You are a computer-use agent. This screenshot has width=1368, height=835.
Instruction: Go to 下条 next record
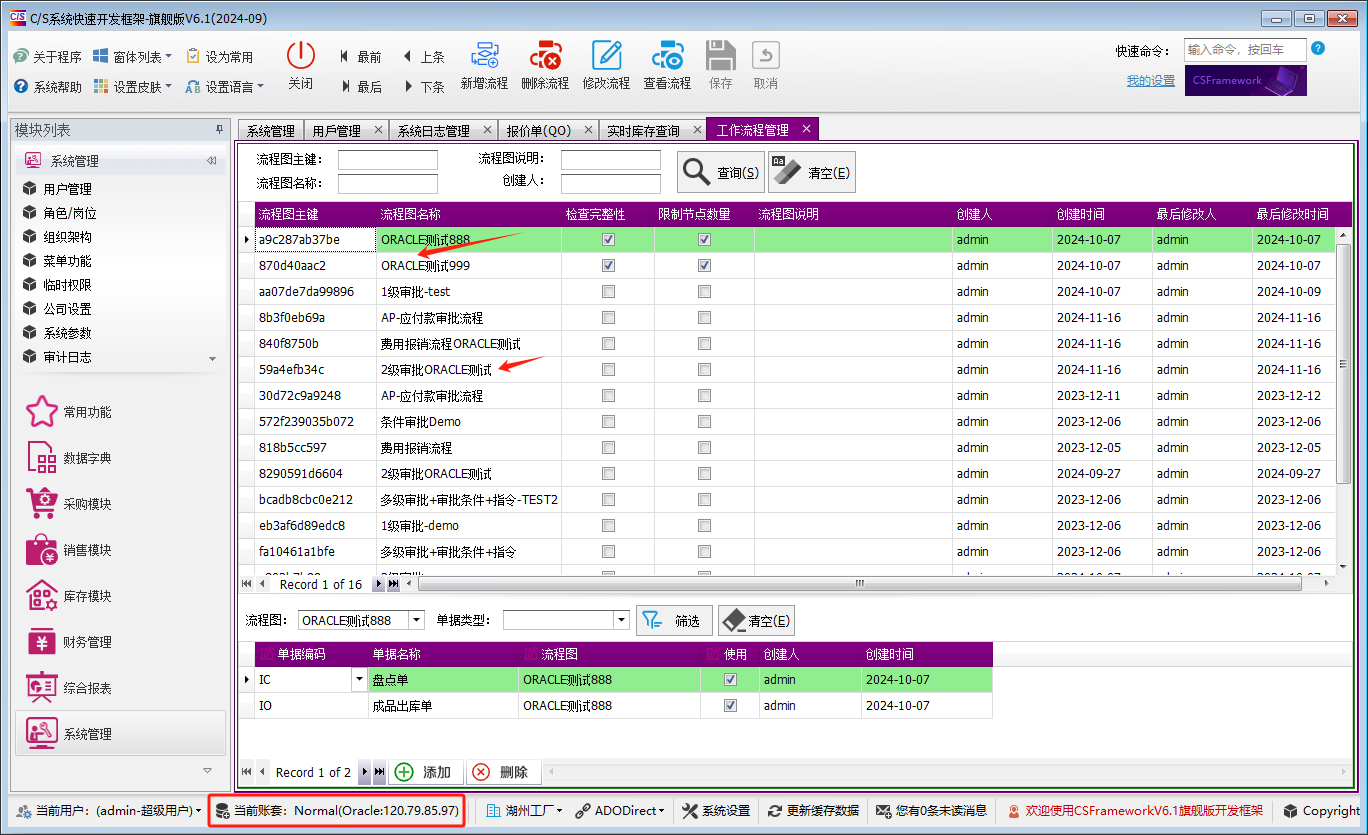[x=424, y=87]
